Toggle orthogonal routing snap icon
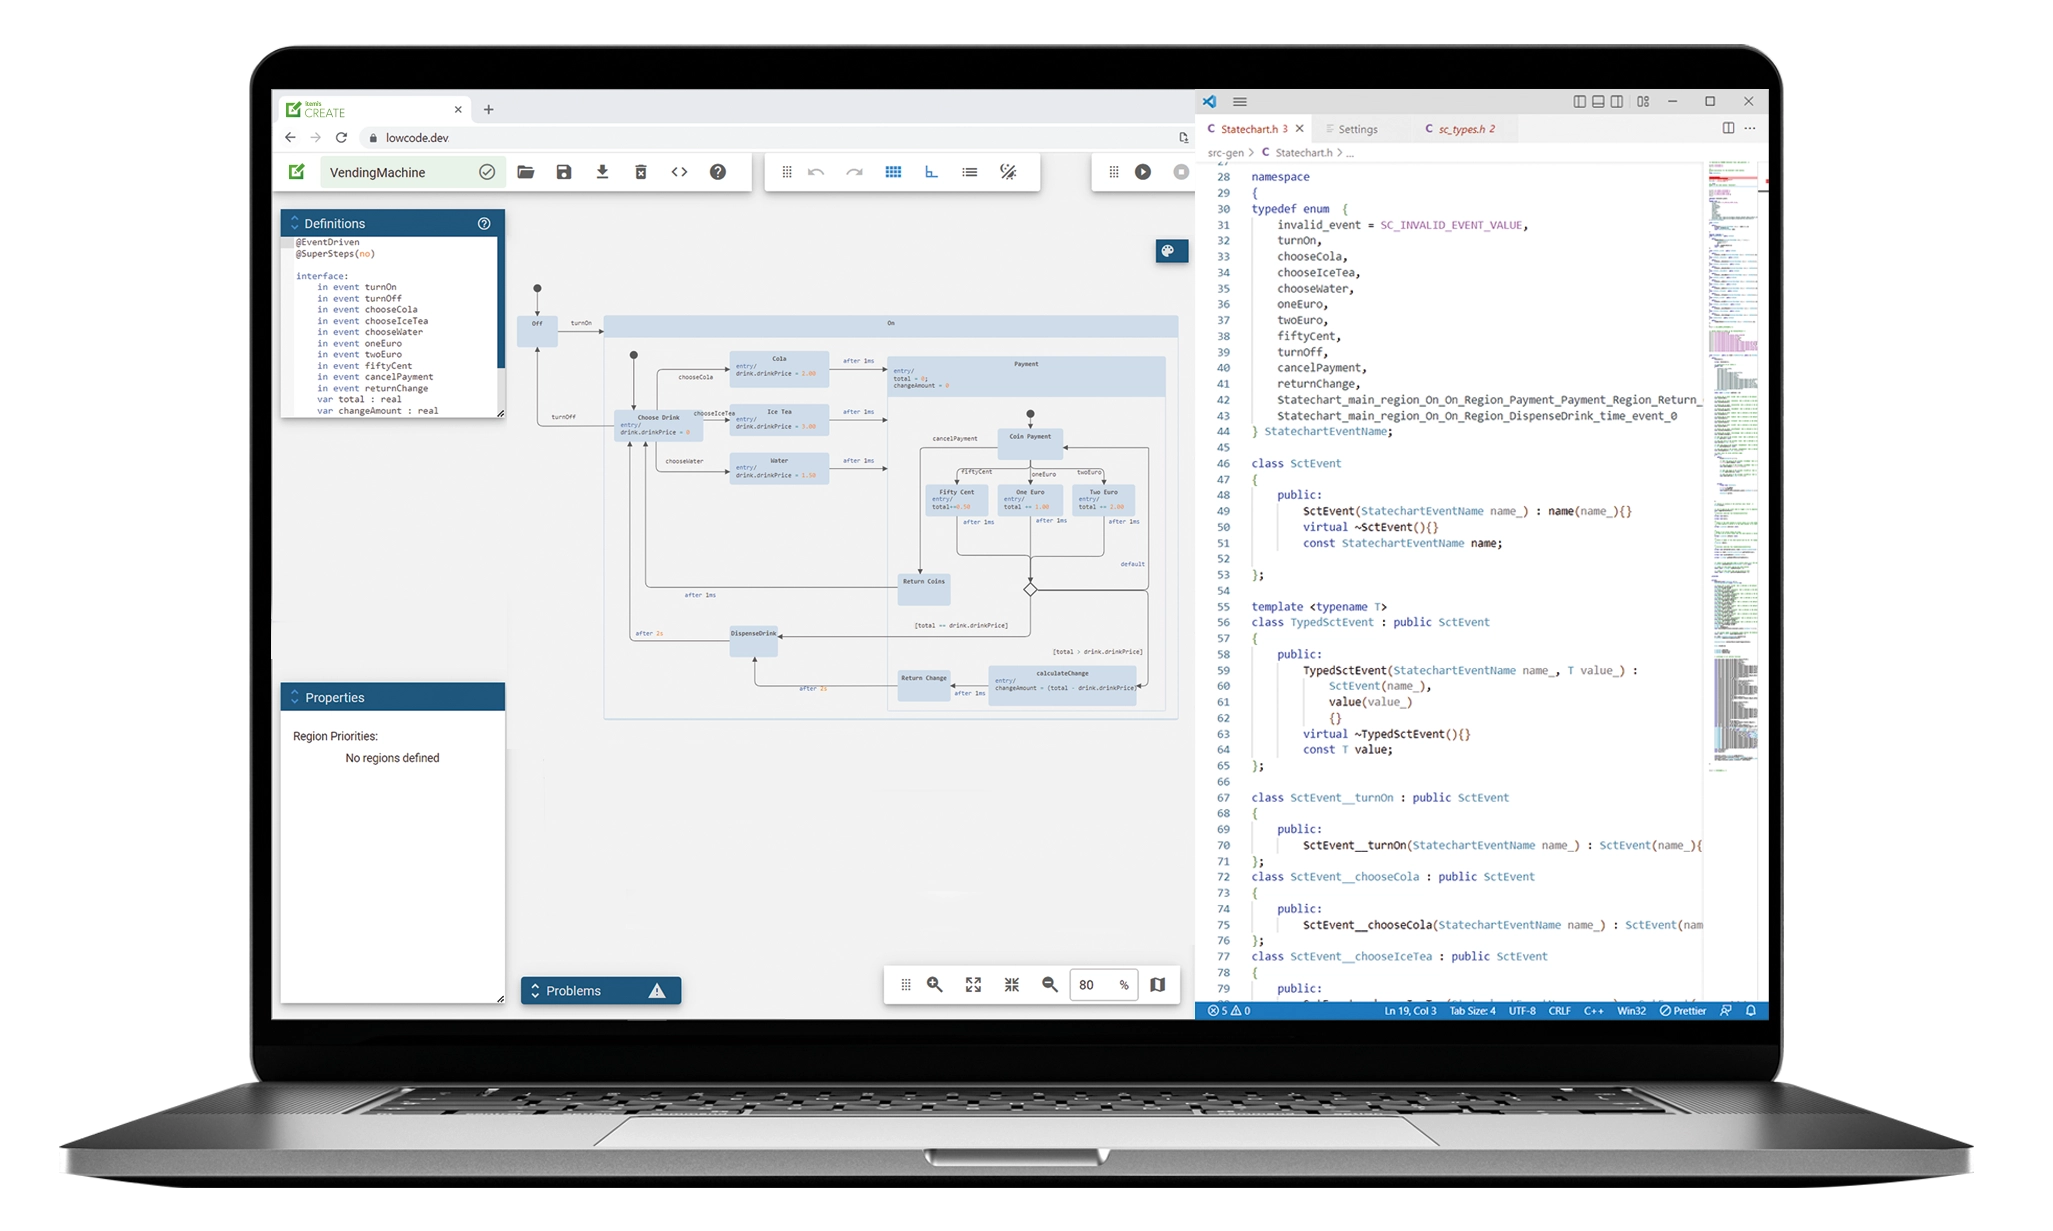Screen dimensions: 2053x1231 coord(931,172)
